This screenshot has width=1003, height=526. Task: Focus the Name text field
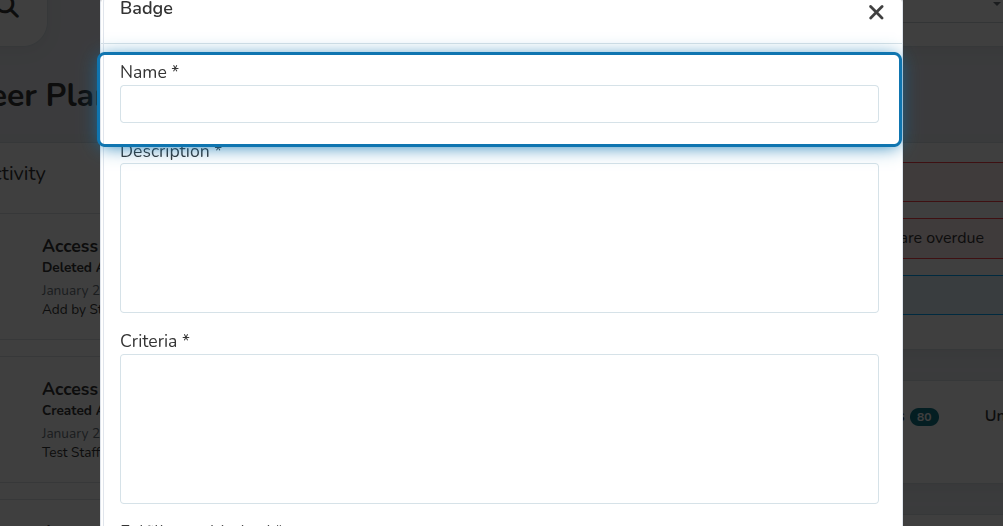pyautogui.click(x=499, y=104)
